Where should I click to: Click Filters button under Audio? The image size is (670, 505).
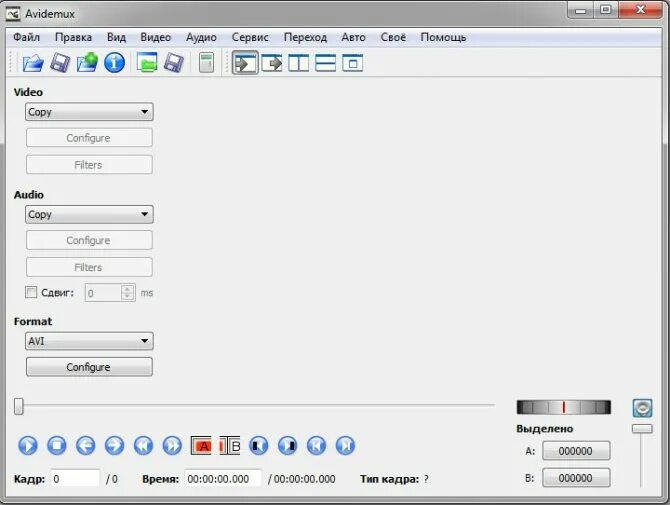click(x=89, y=267)
